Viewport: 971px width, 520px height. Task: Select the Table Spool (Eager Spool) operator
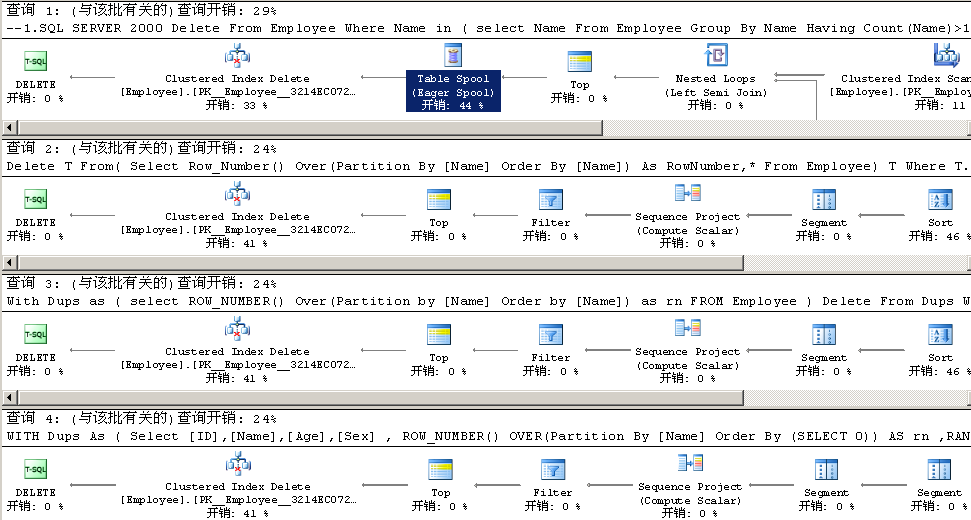click(454, 56)
